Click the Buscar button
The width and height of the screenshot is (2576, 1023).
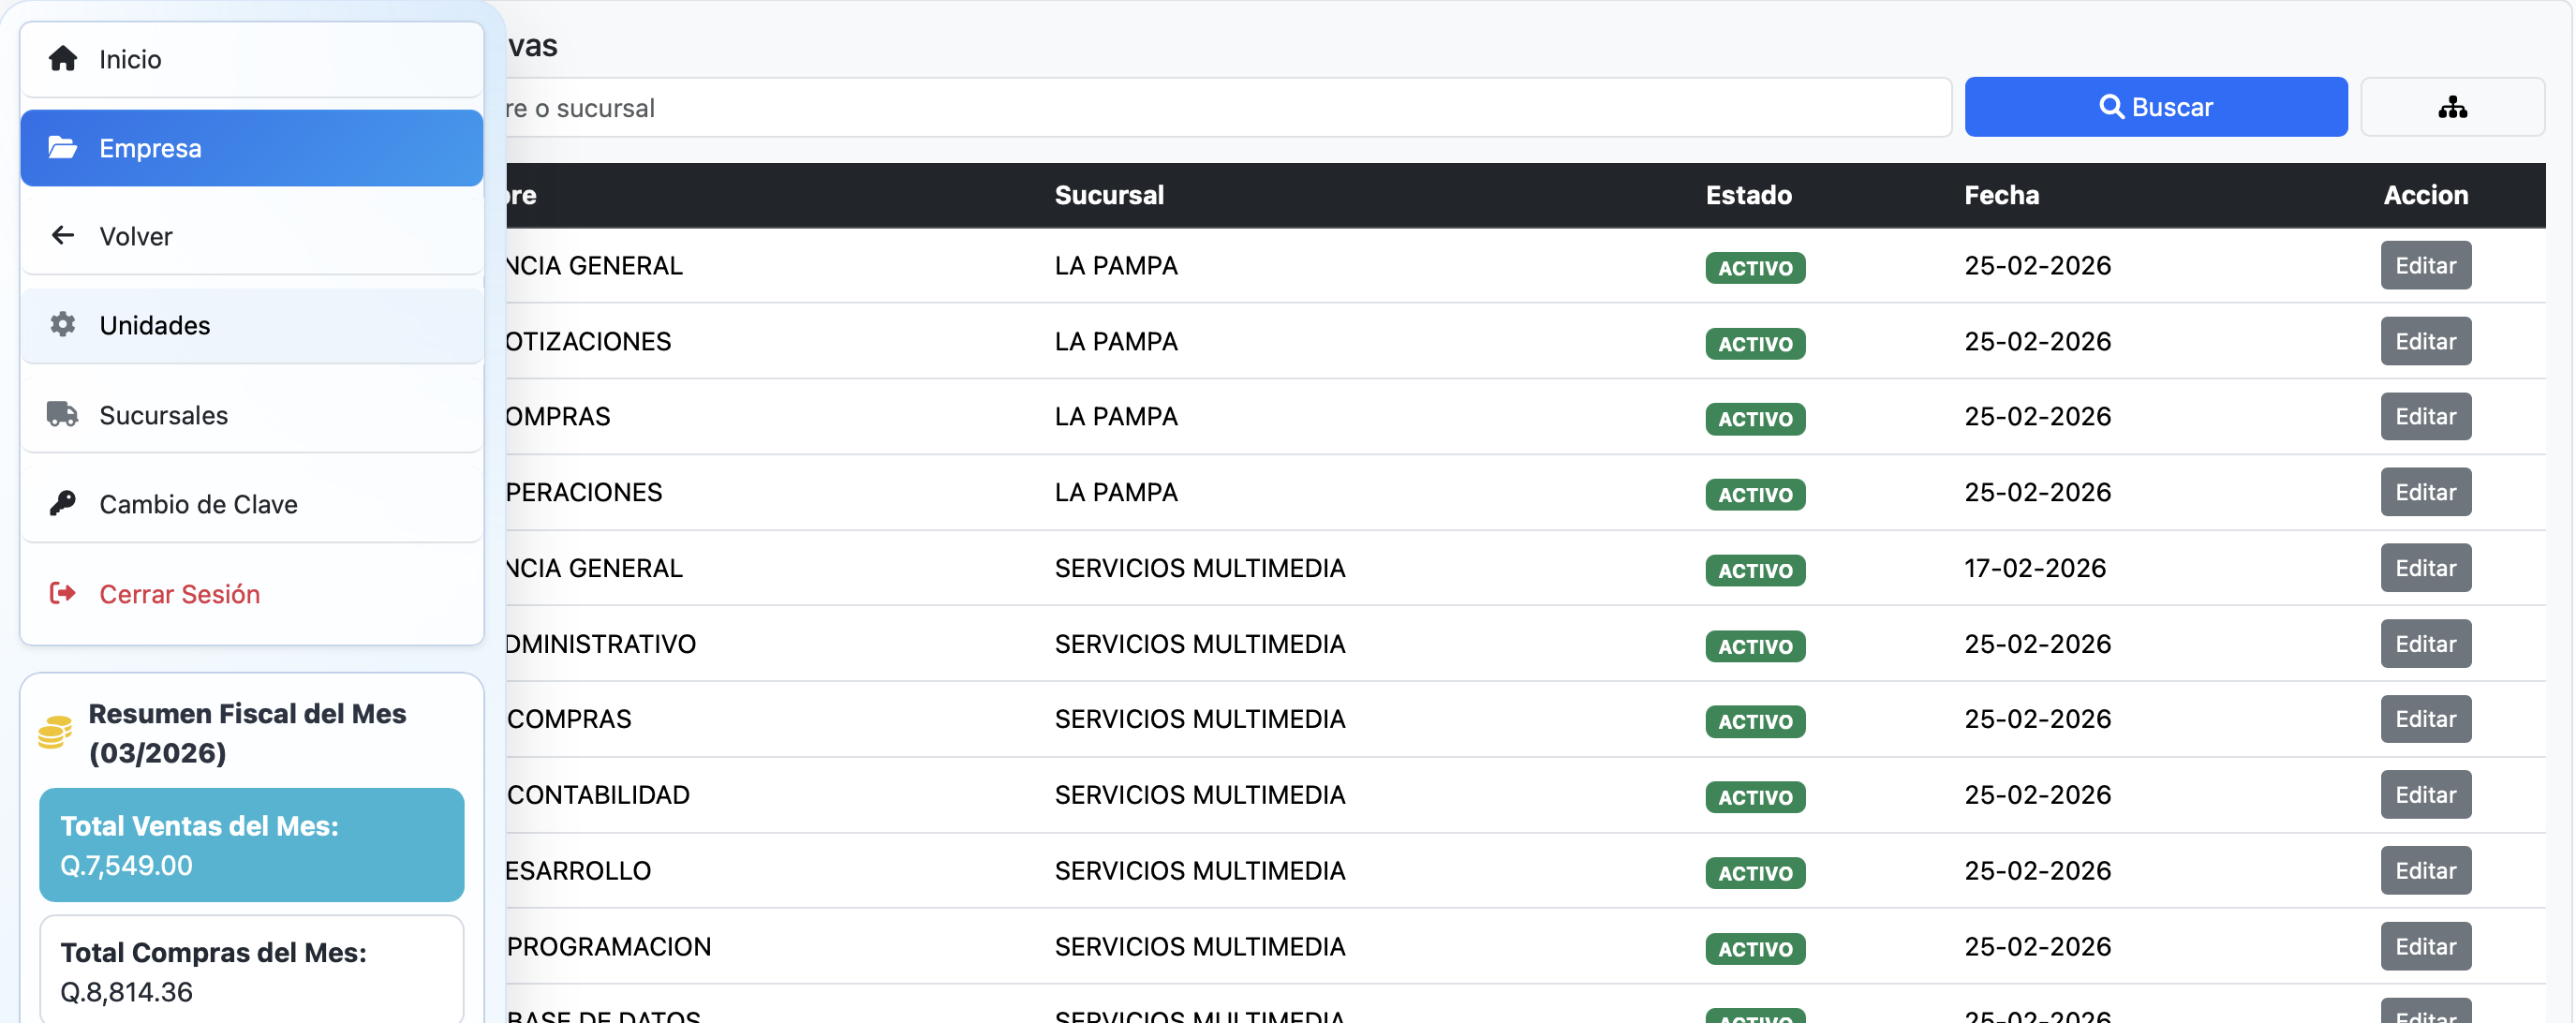pos(2155,106)
